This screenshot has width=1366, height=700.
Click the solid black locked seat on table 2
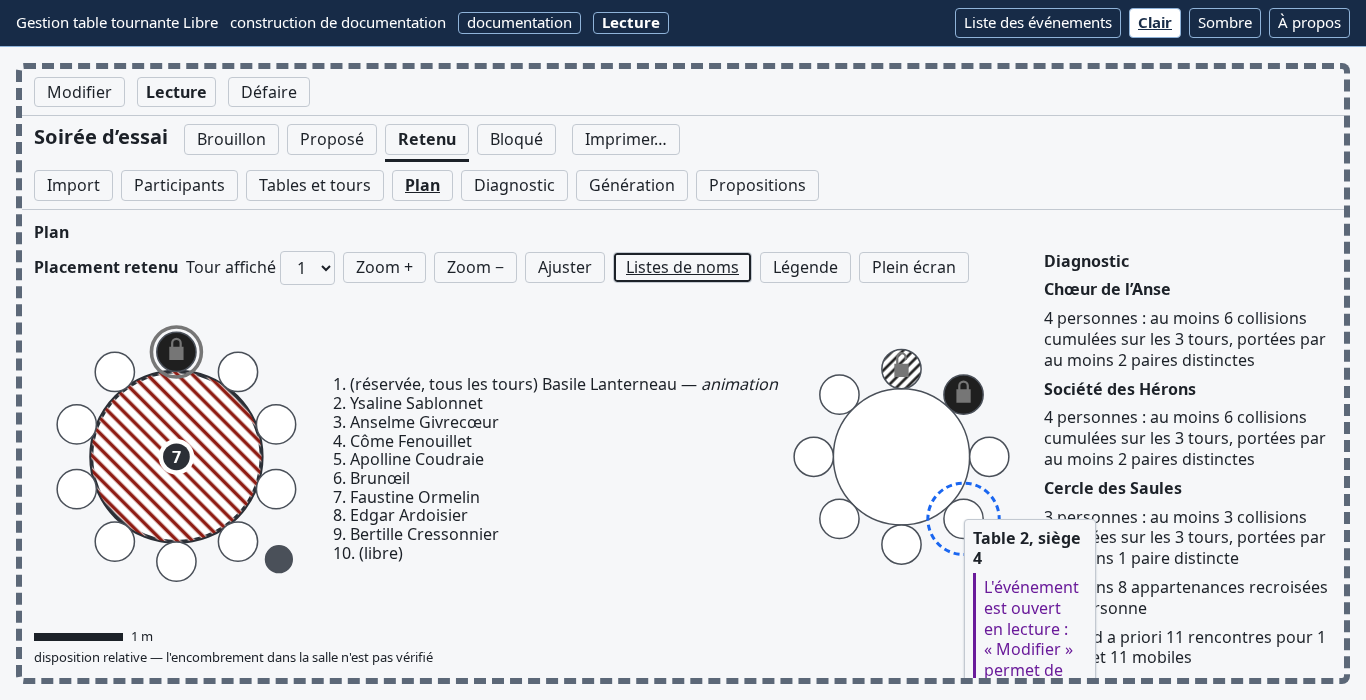pos(963,394)
